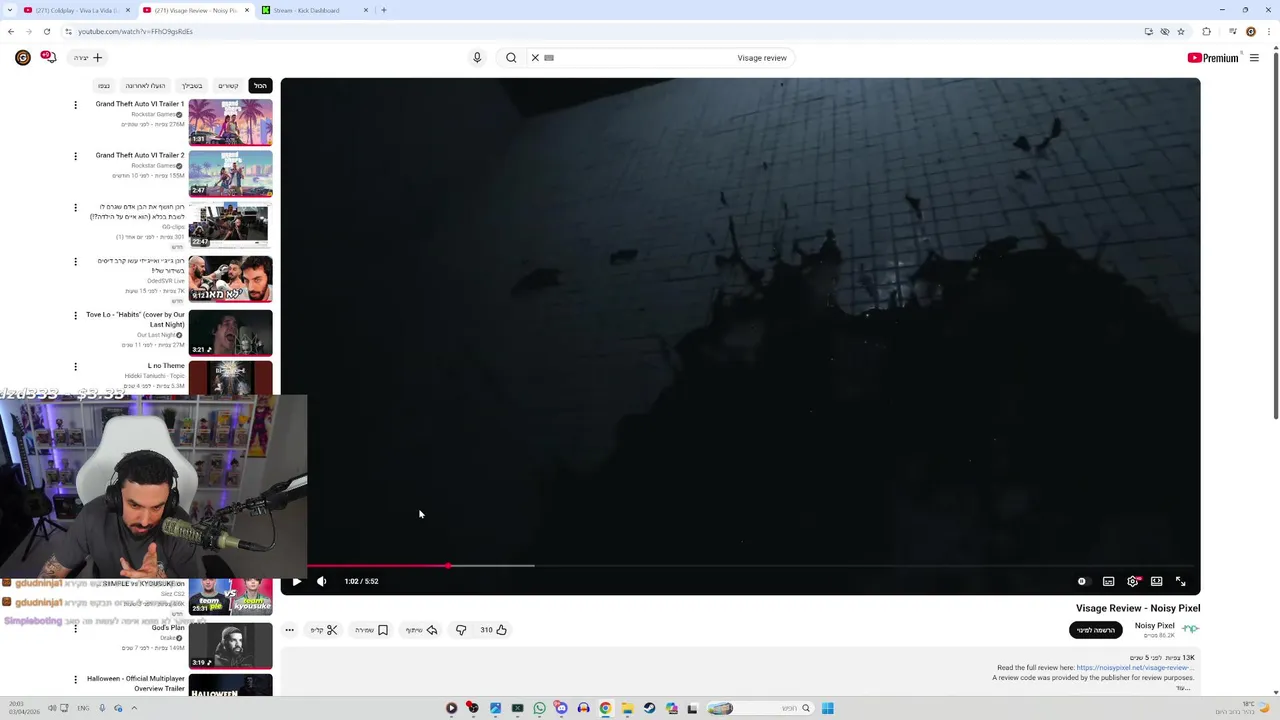The height and width of the screenshot is (720, 1280).
Task: Create a clip with scissors button
Action: point(324,630)
